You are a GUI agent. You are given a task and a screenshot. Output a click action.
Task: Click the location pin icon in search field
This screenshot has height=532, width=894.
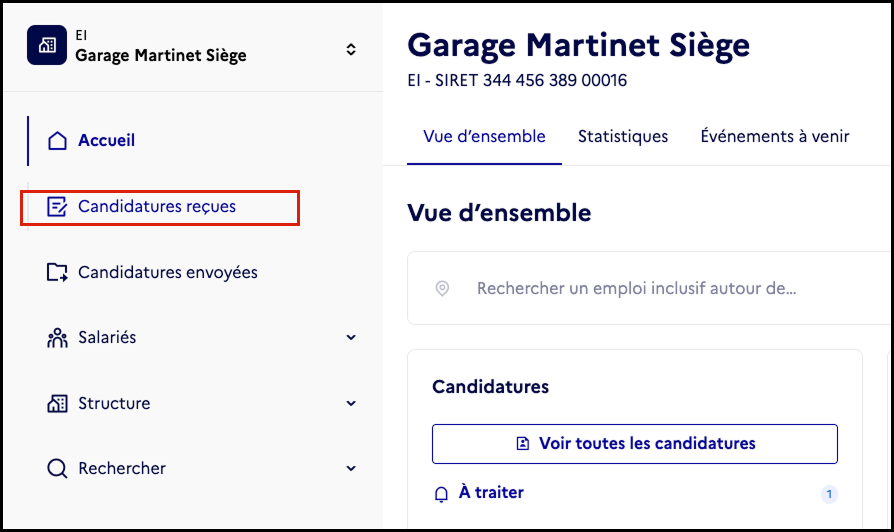coord(442,289)
